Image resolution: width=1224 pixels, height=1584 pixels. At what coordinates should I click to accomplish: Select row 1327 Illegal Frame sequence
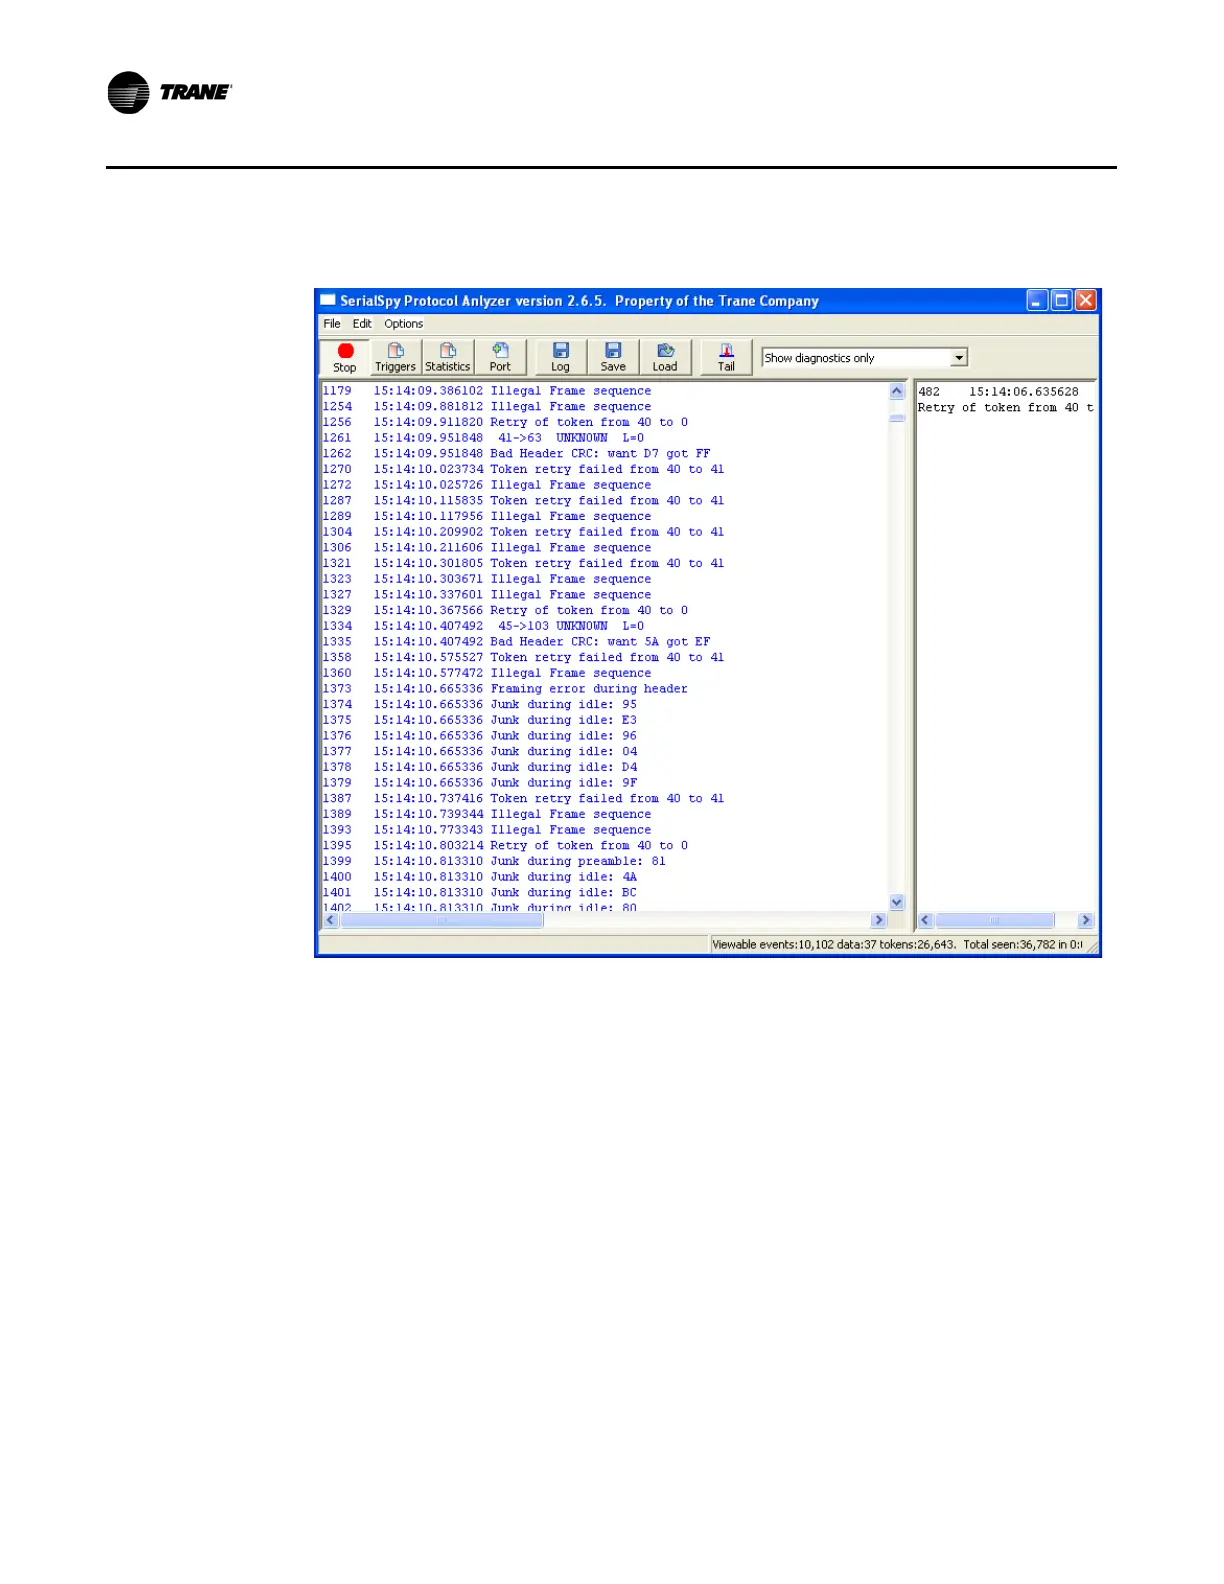(x=487, y=595)
